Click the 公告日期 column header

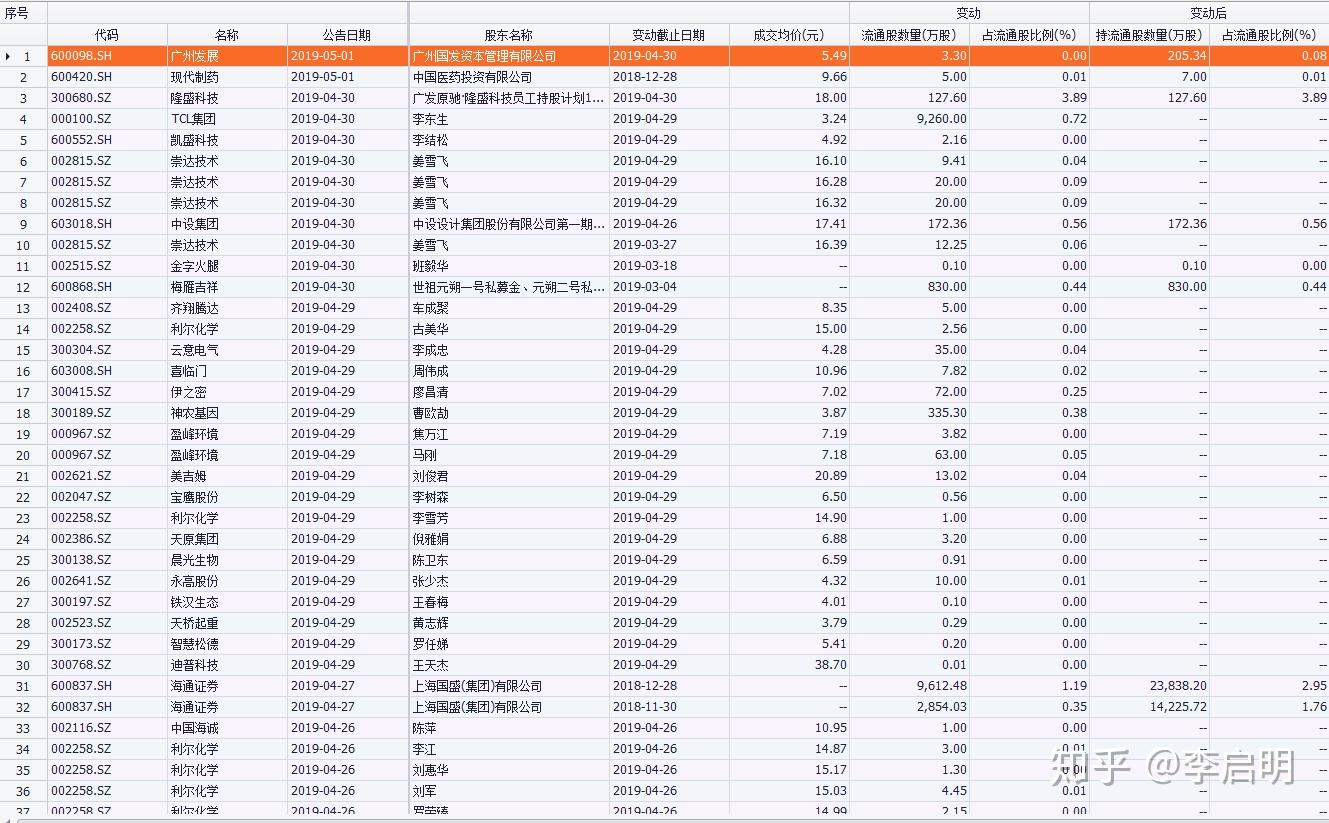[x=347, y=35]
